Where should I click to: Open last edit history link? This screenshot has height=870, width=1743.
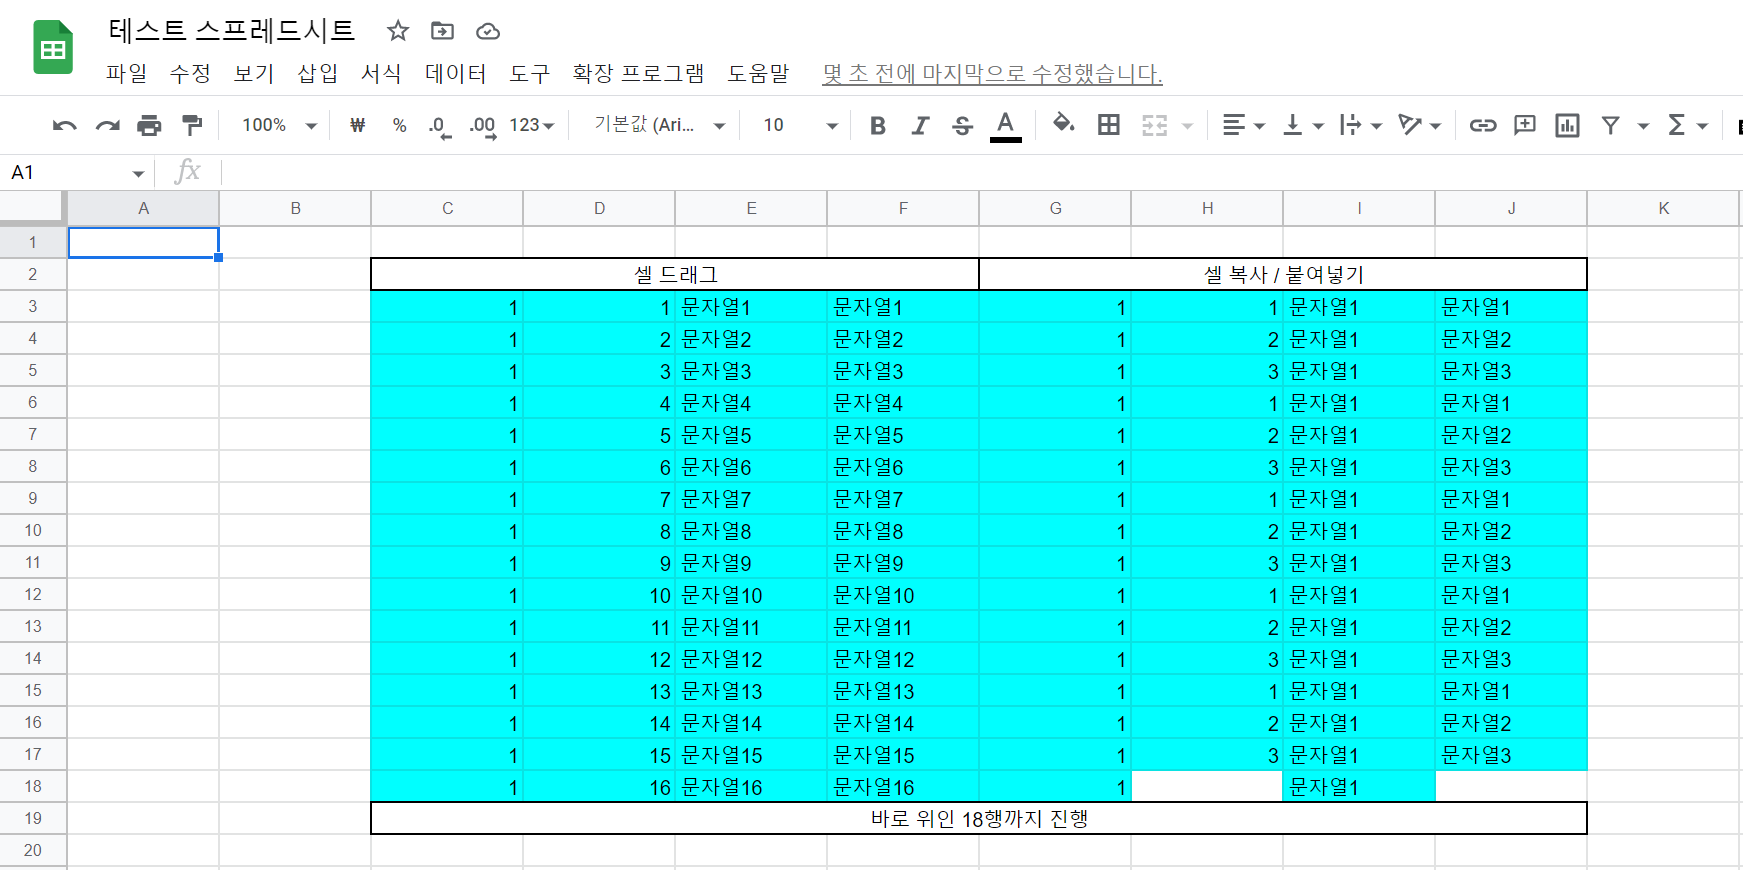992,73
